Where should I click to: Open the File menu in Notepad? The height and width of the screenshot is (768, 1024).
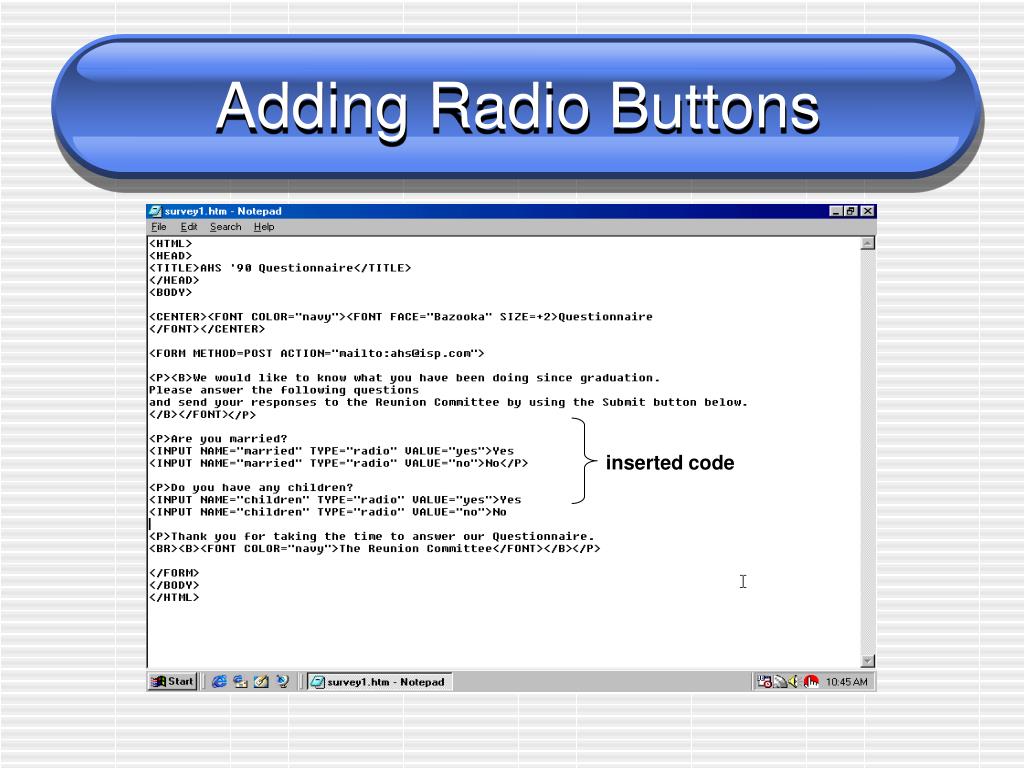tap(158, 227)
